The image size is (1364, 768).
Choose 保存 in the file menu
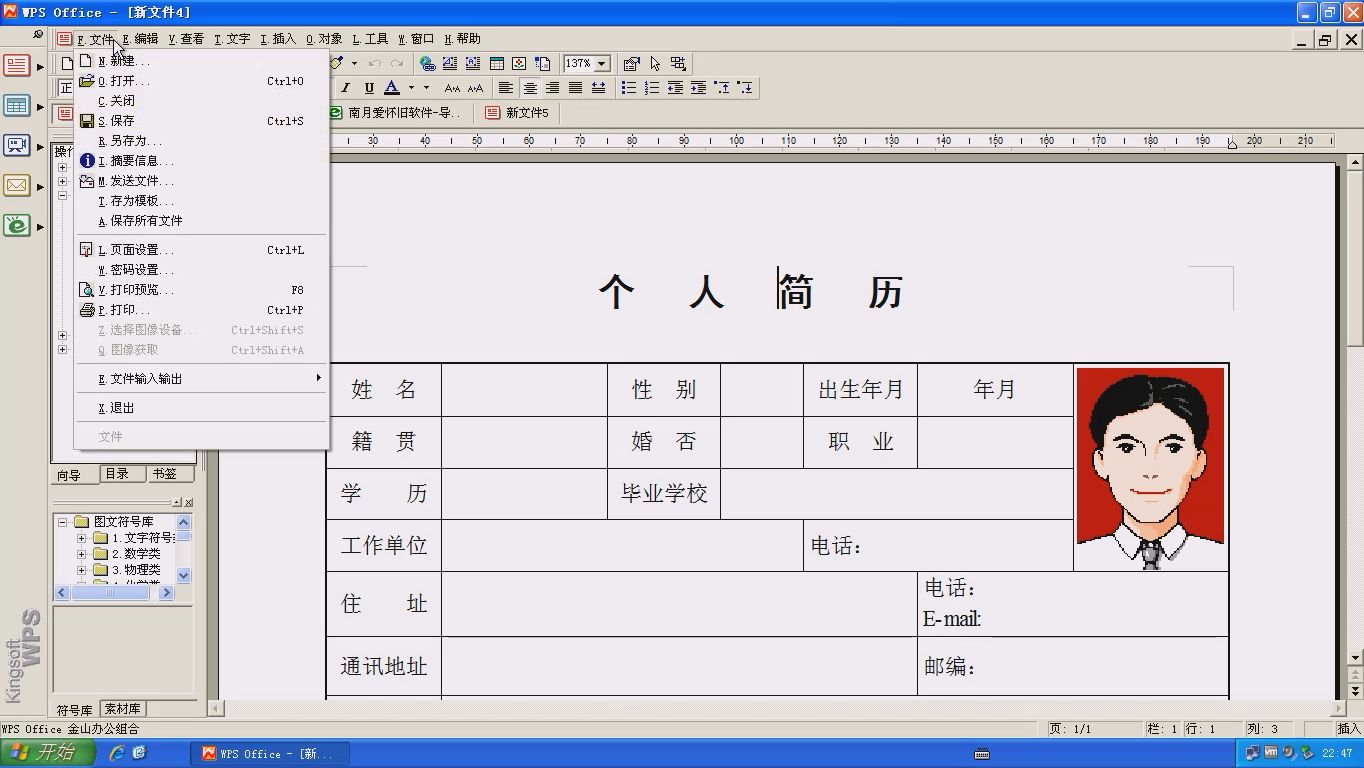201,121
